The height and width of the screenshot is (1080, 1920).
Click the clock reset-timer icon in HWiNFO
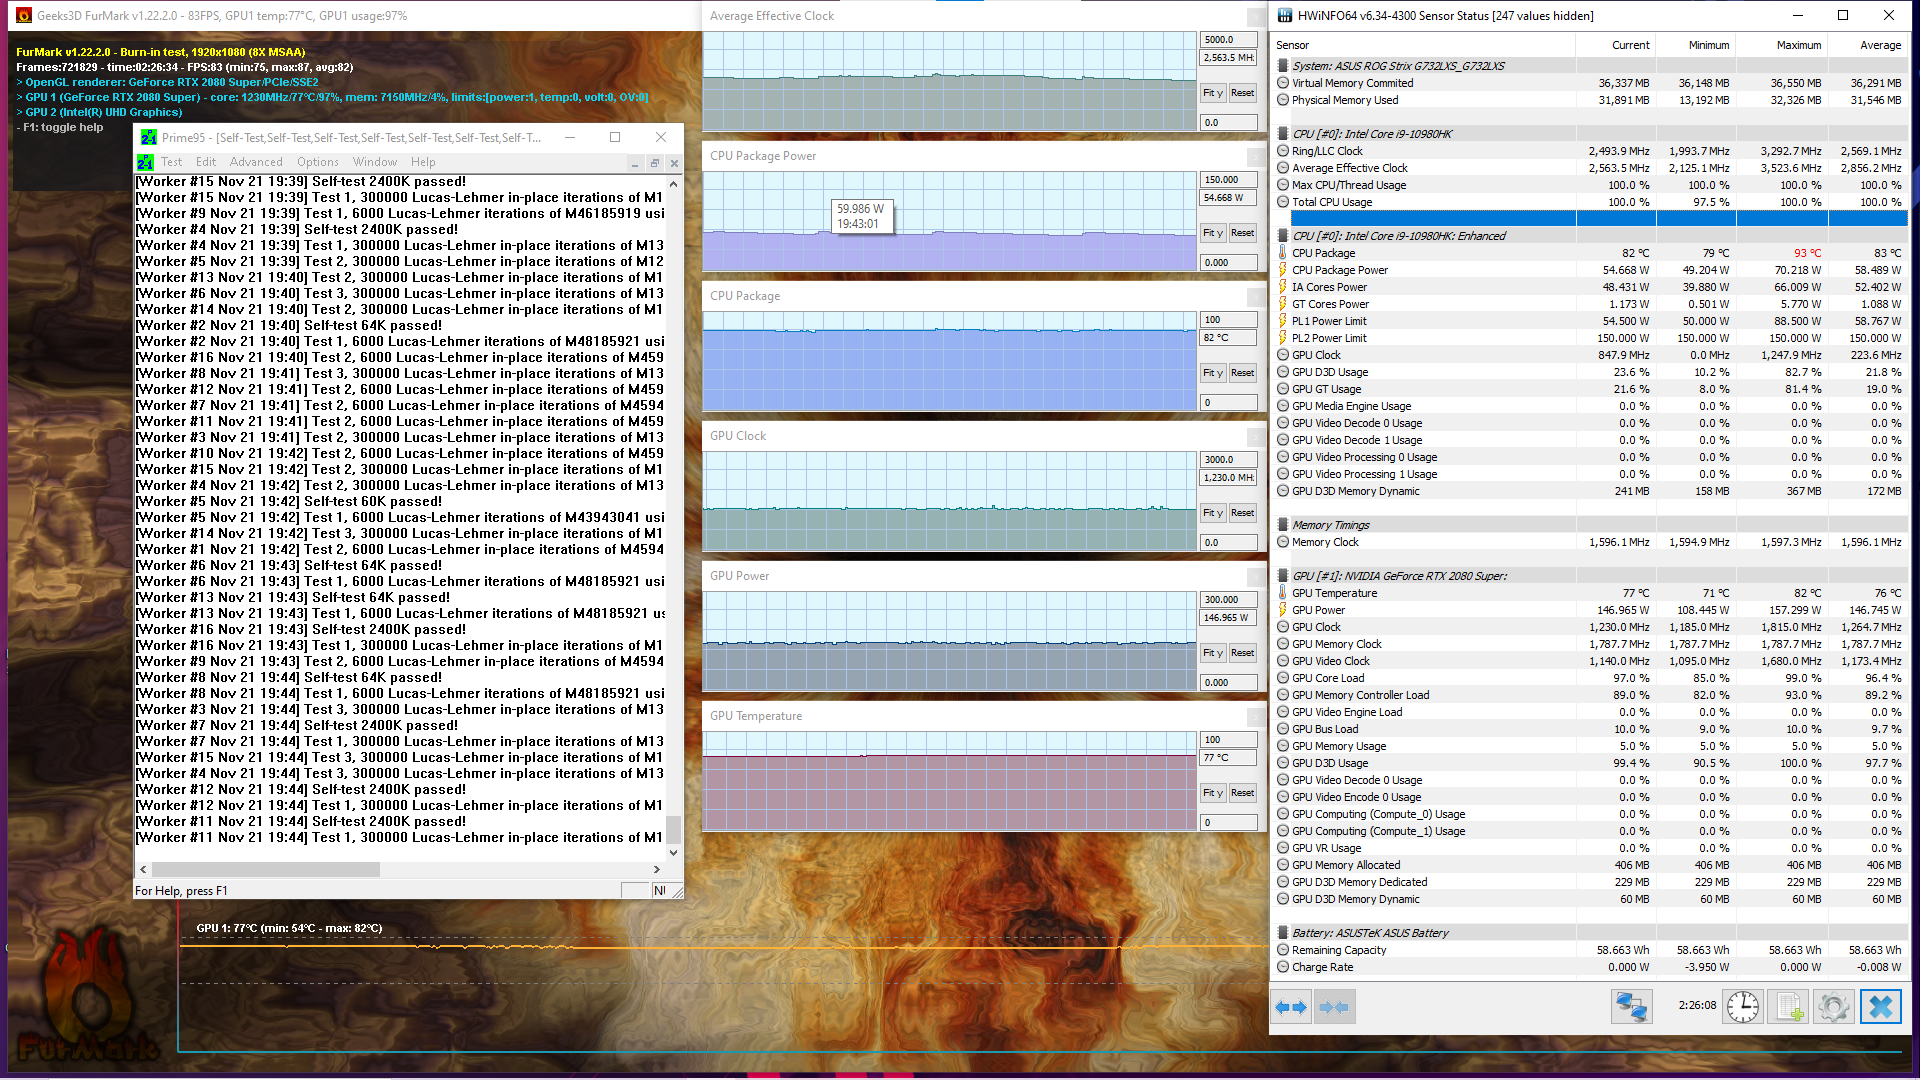coord(1743,1007)
